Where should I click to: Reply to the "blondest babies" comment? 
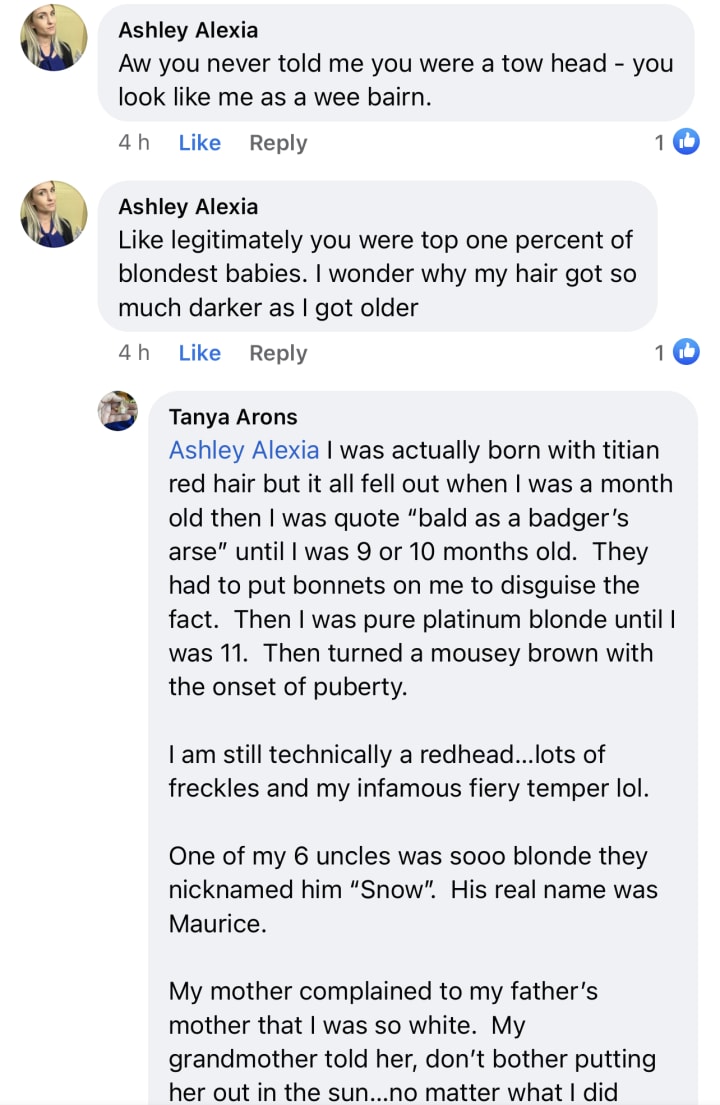pos(278,353)
